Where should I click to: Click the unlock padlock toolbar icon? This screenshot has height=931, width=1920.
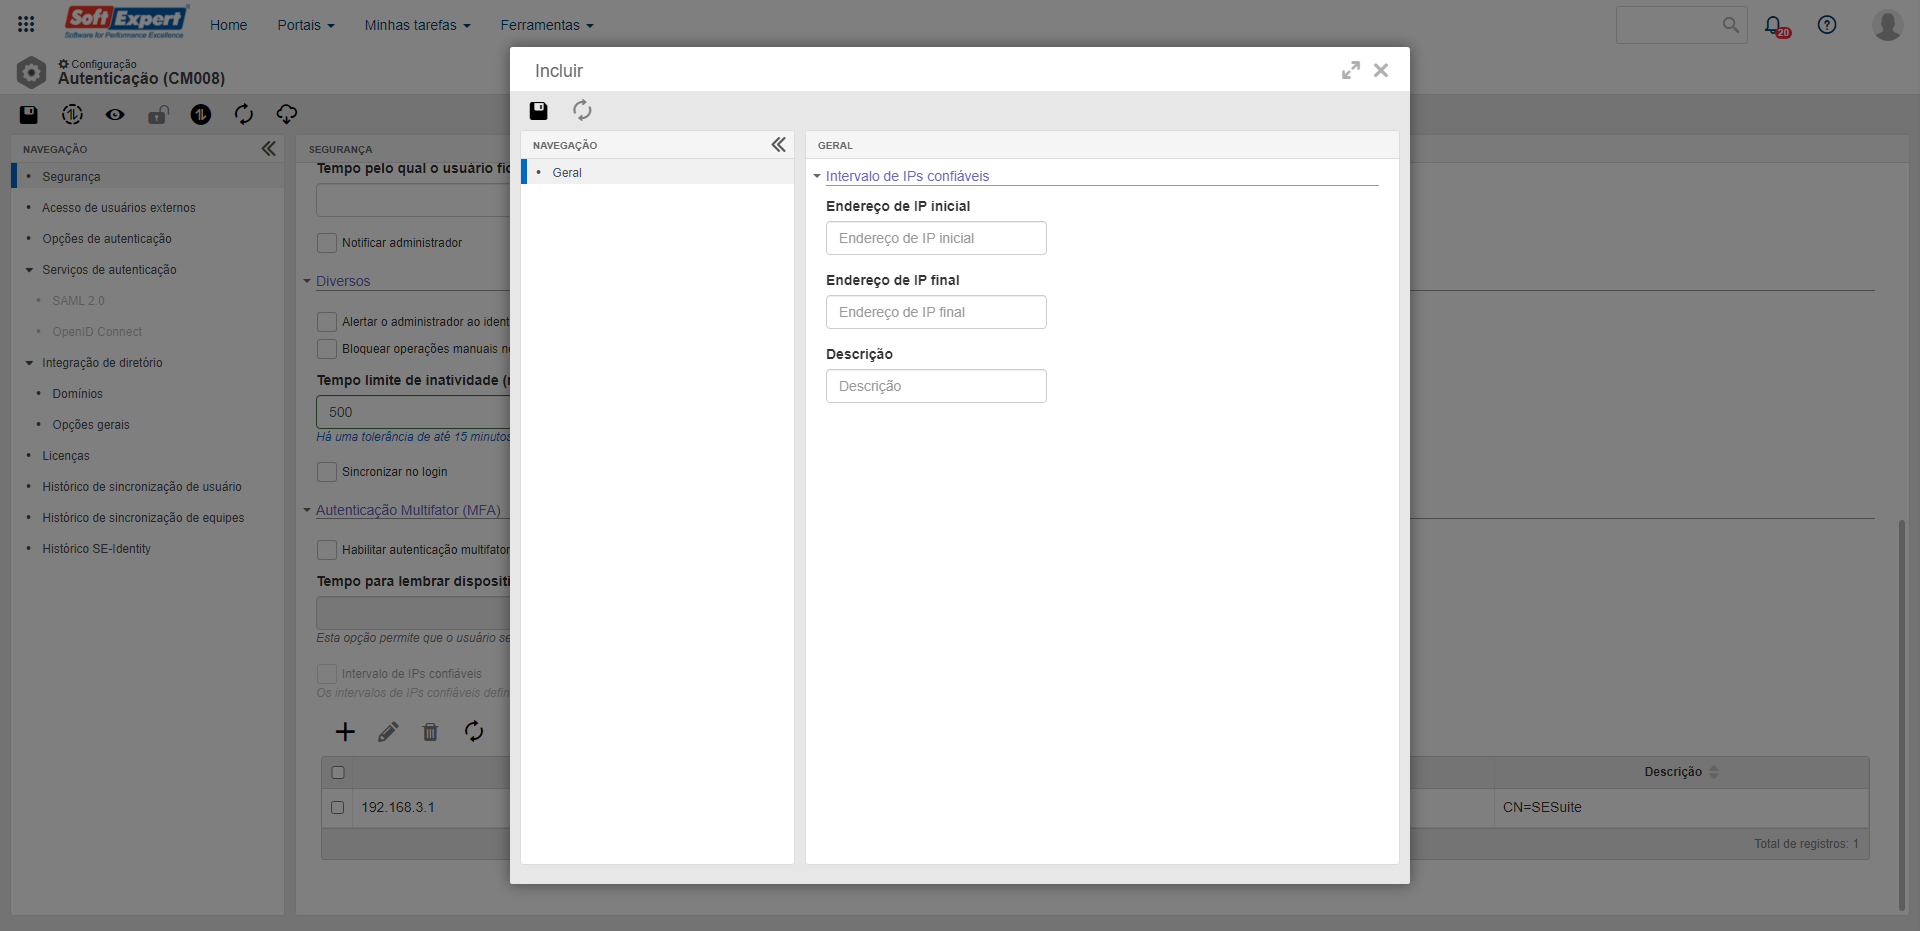(158, 115)
